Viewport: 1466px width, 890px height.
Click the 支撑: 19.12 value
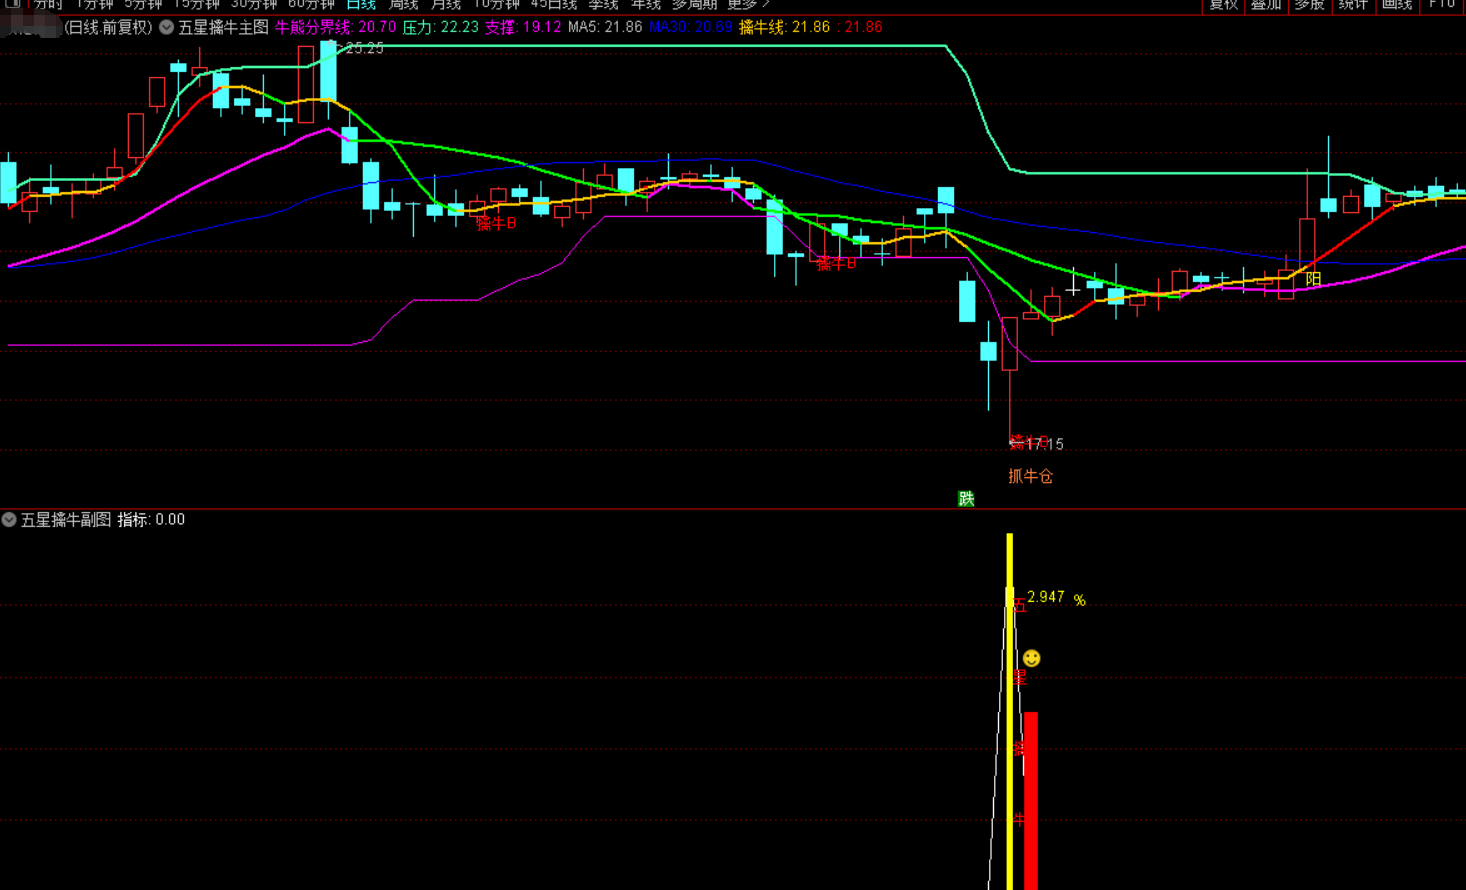[x=523, y=28]
